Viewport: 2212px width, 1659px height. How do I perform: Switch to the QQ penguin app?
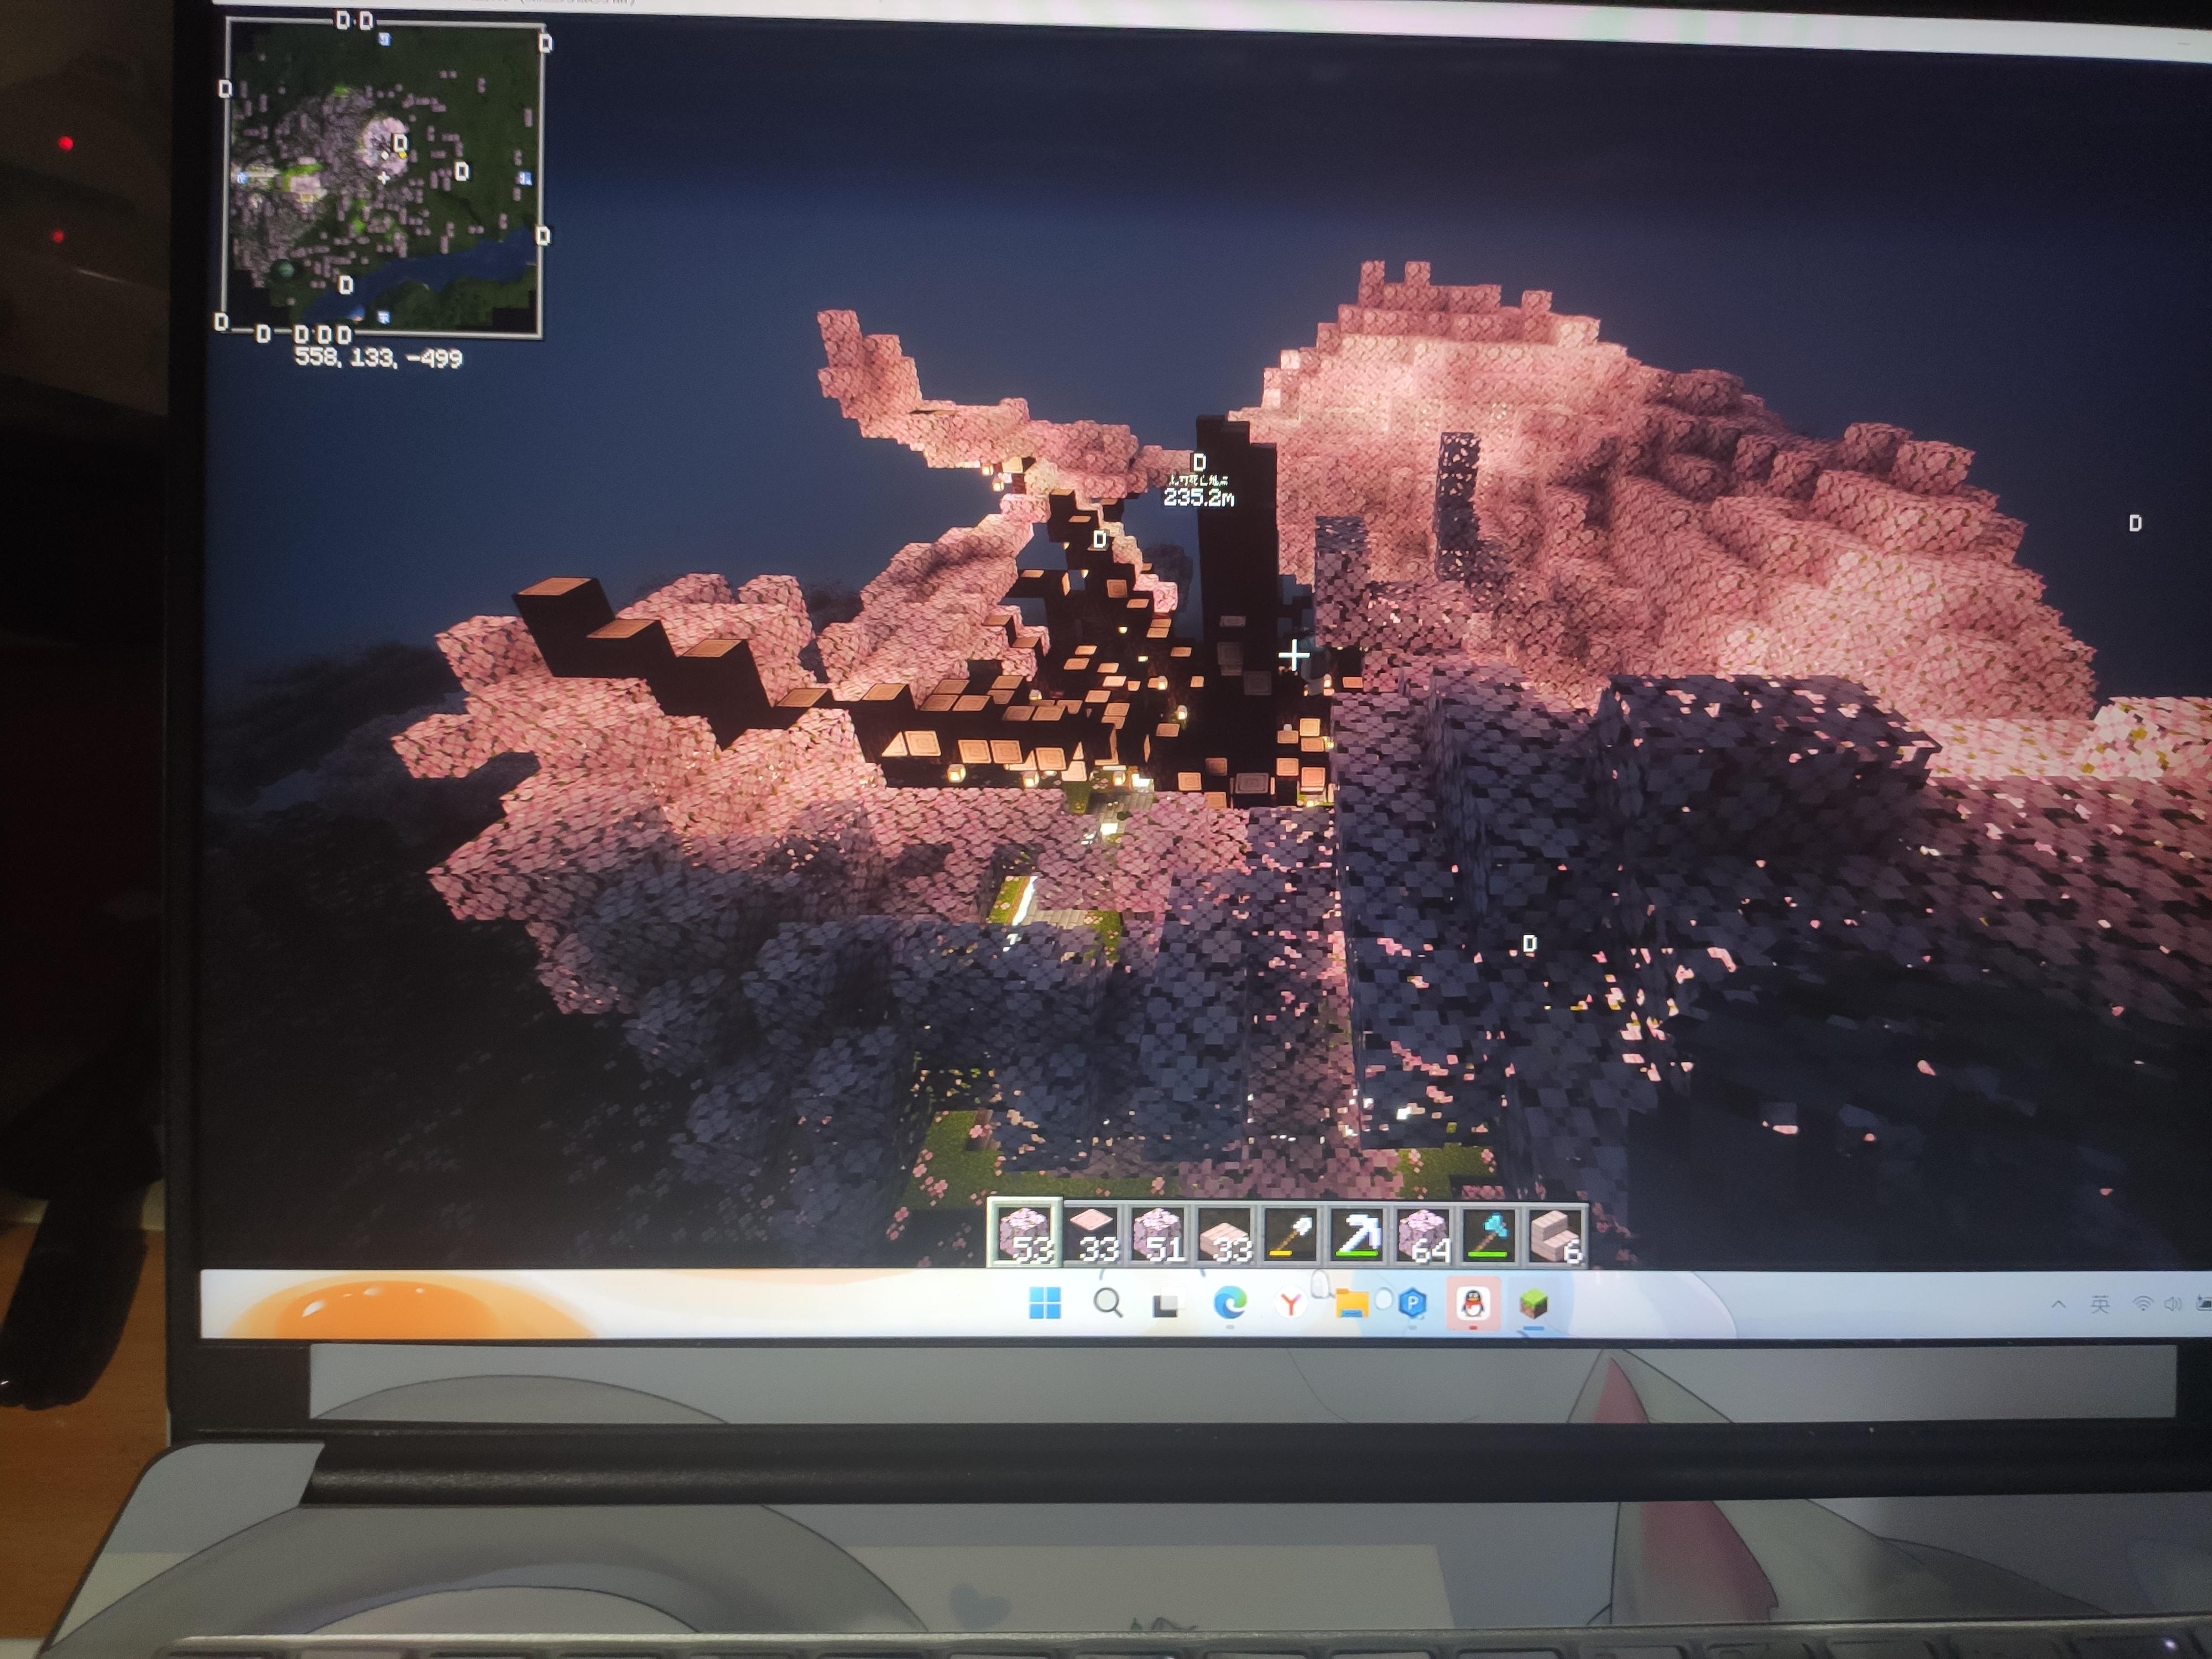(x=1472, y=1304)
